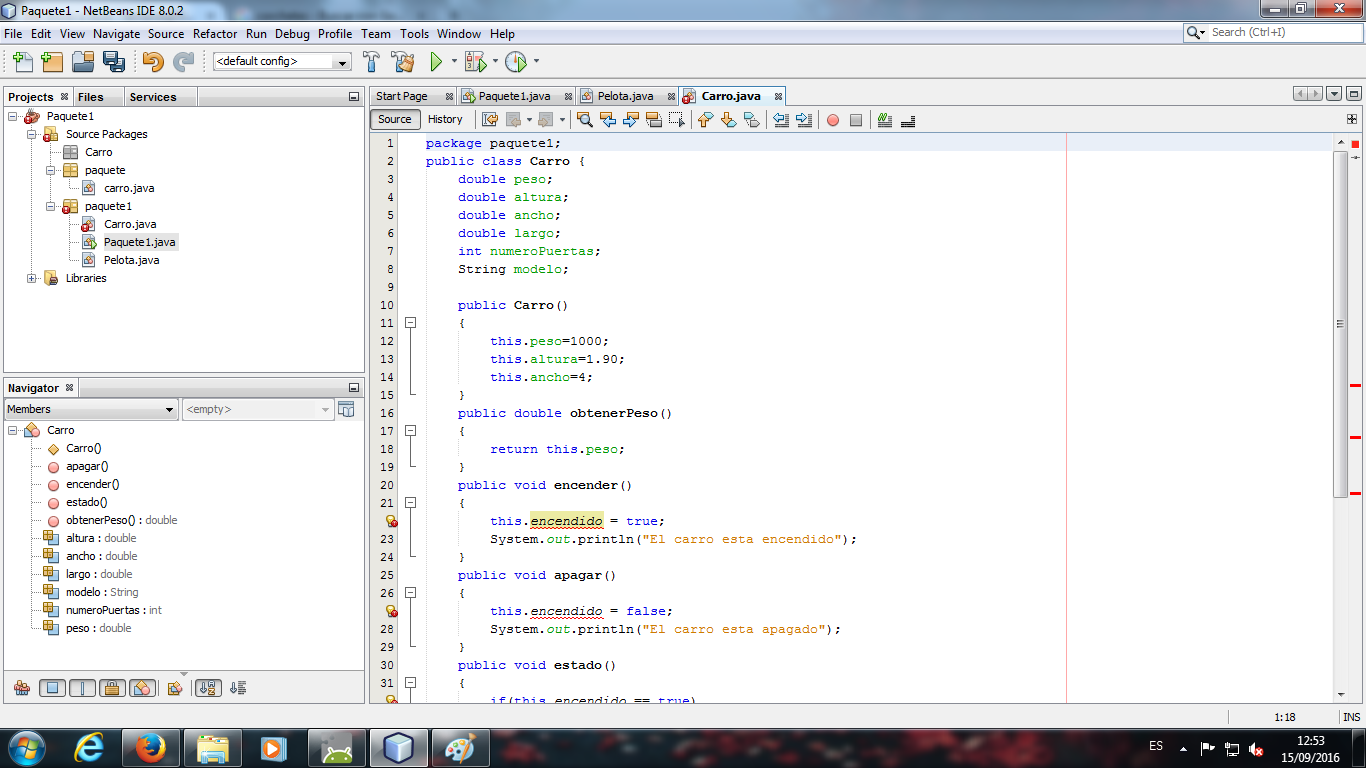
Task: Switch to the Pelota.java editor tab
Action: click(x=625, y=95)
